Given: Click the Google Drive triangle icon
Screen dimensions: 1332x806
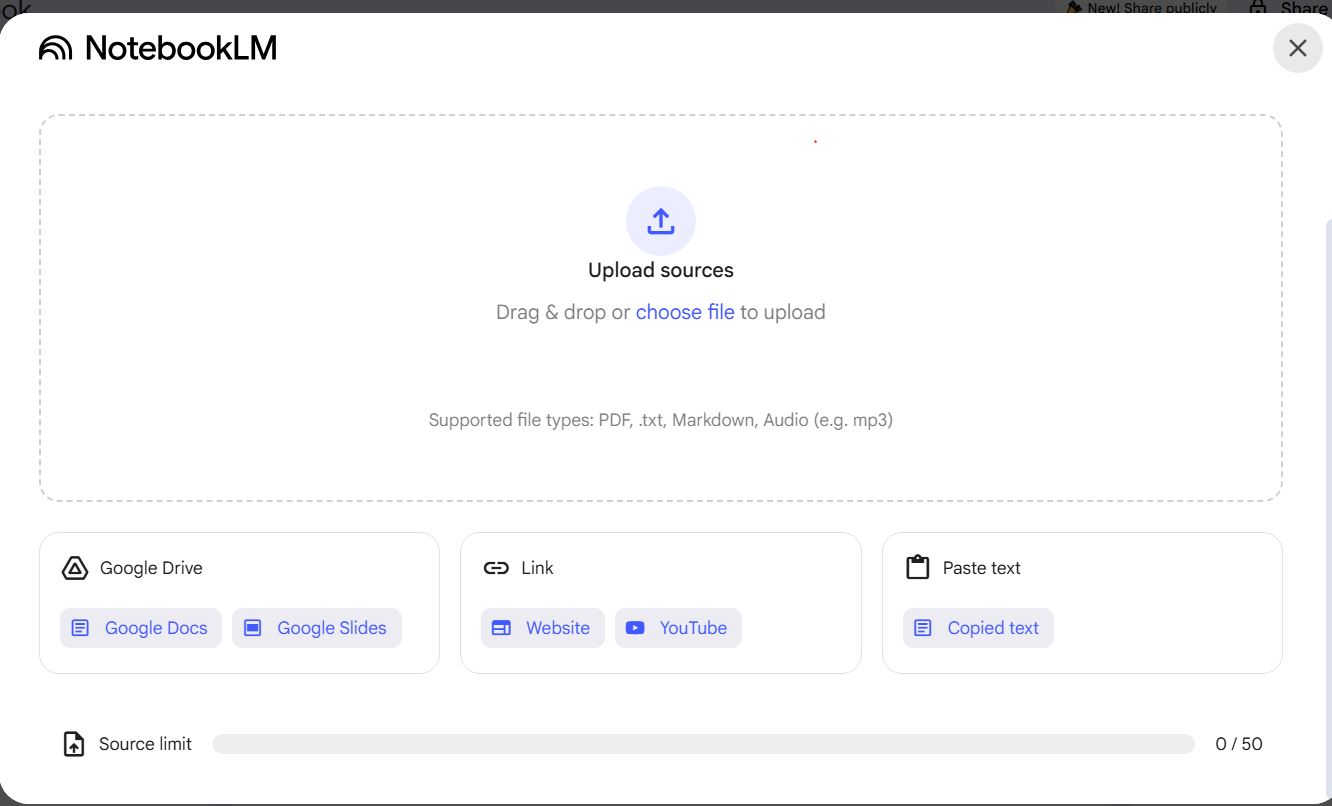Looking at the screenshot, I should (75, 568).
